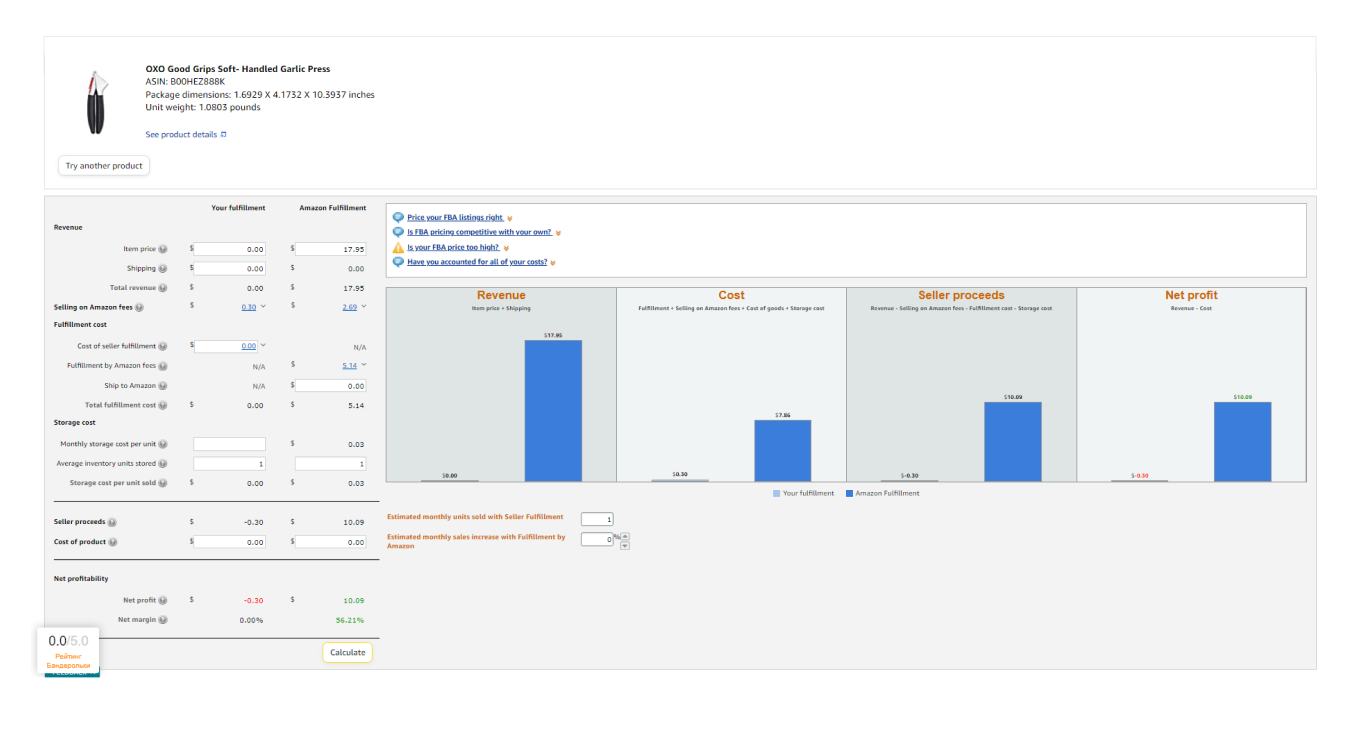Click the Monthly storage cost per unit help icon
The image size is (1360, 735).
click(x=163, y=444)
